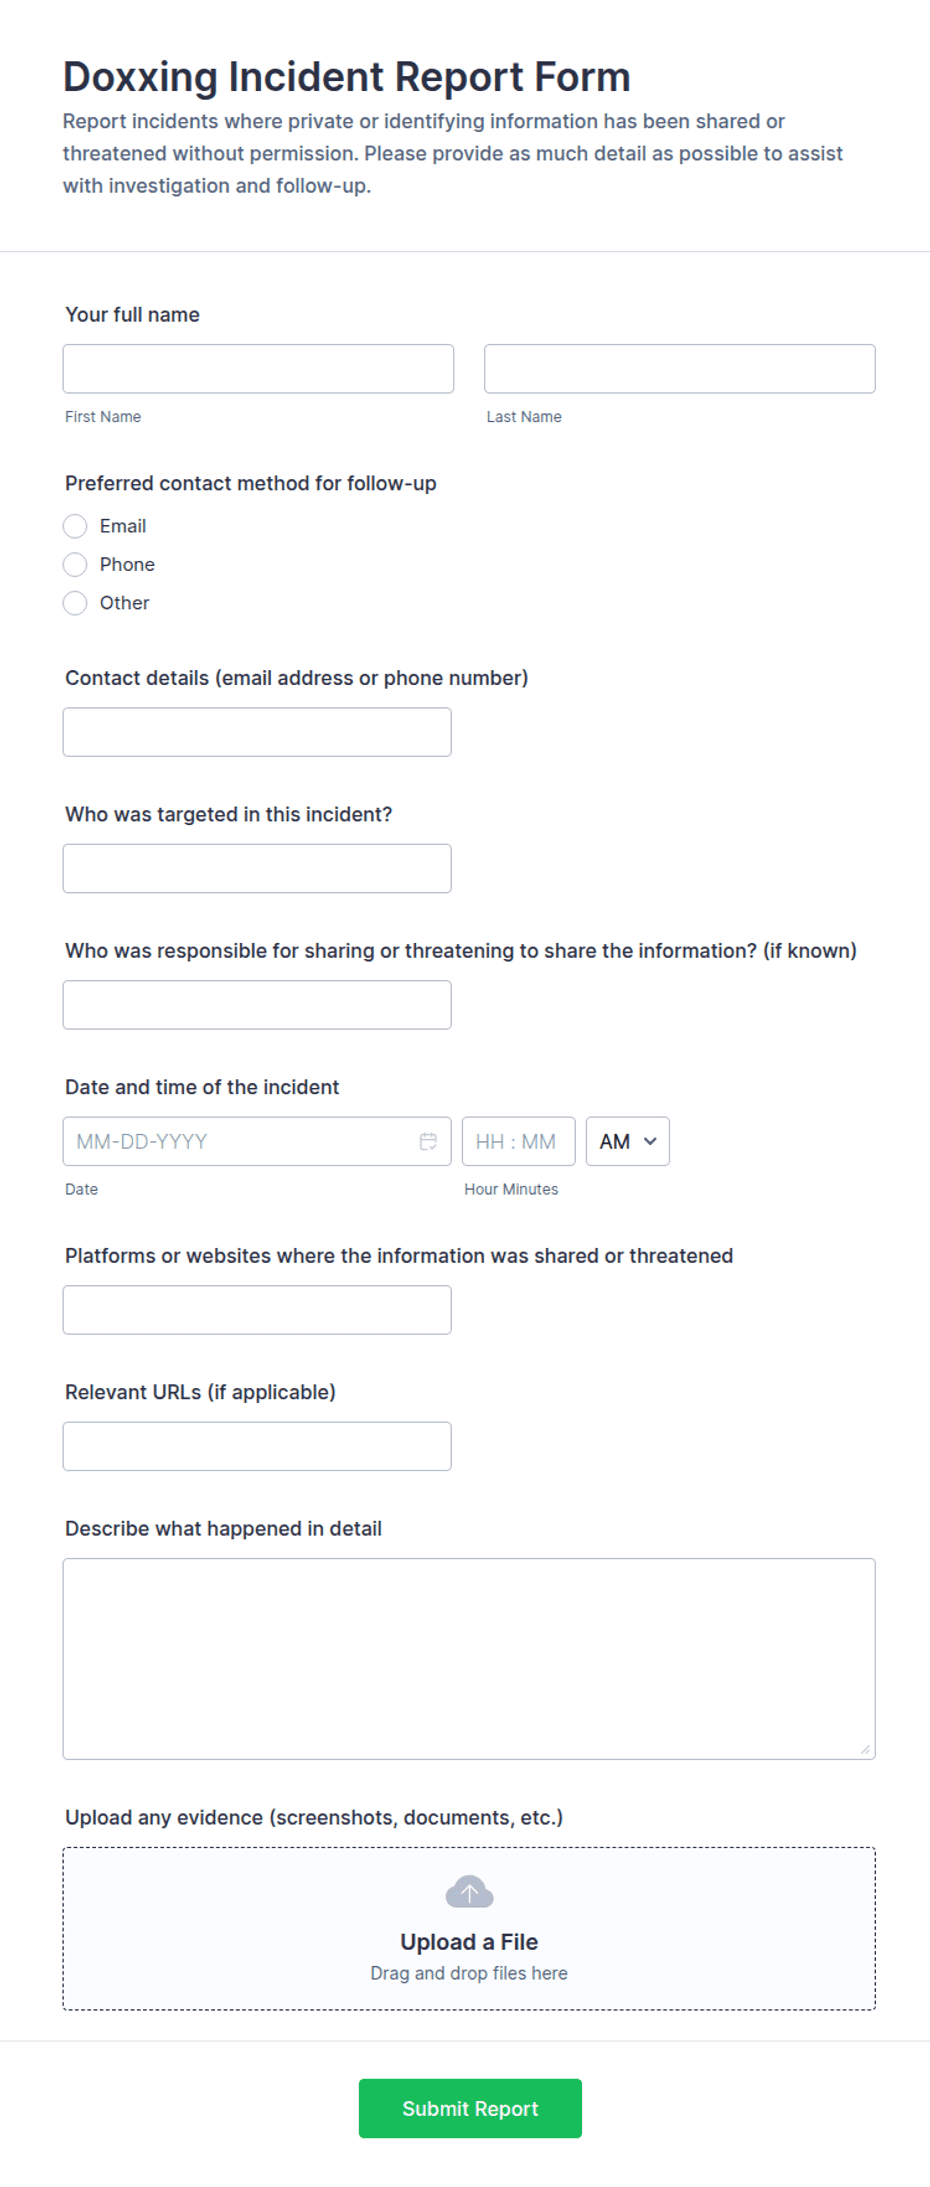Focus the Relevant URLs input
930x2187 pixels.
pos(257,1445)
